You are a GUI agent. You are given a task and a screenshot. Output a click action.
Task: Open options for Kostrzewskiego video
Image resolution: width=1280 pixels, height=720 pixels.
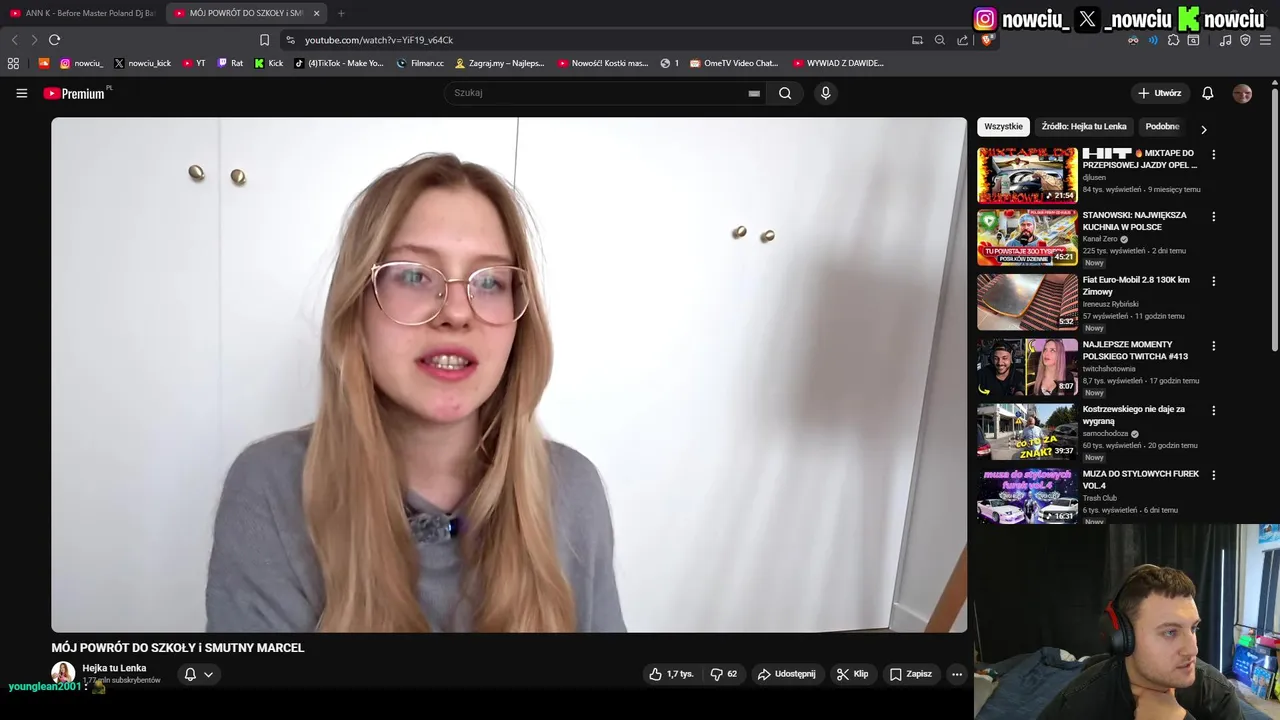pyautogui.click(x=1214, y=411)
